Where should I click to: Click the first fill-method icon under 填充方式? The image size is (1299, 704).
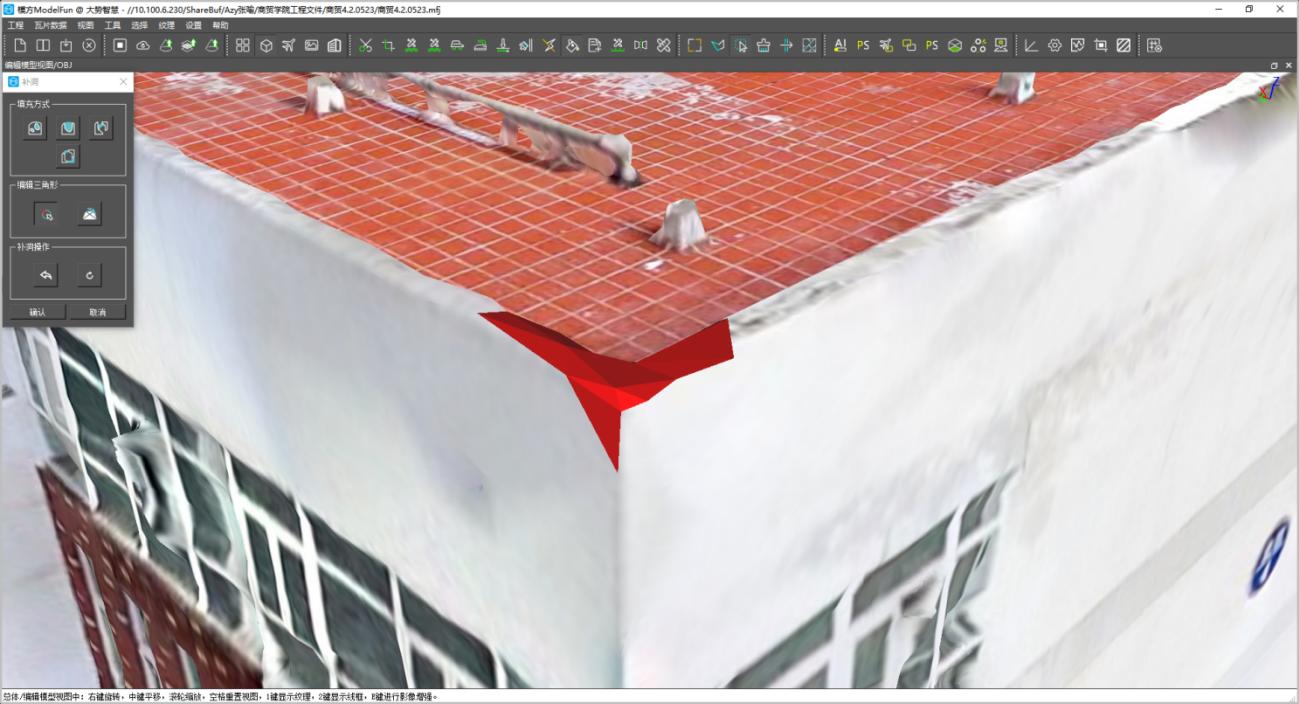[x=35, y=128]
